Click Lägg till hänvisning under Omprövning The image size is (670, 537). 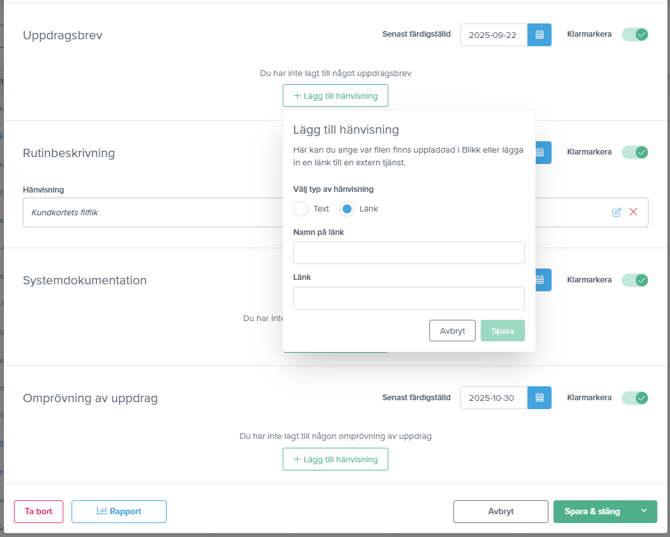click(x=335, y=459)
